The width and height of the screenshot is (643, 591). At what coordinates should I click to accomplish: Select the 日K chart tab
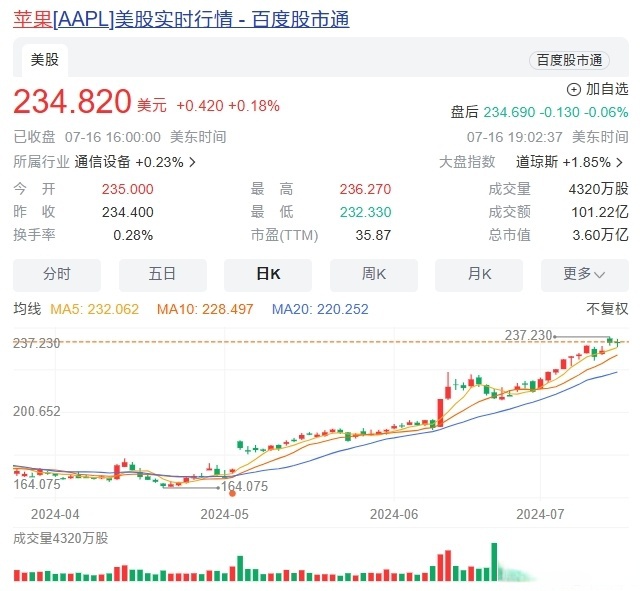click(x=268, y=274)
